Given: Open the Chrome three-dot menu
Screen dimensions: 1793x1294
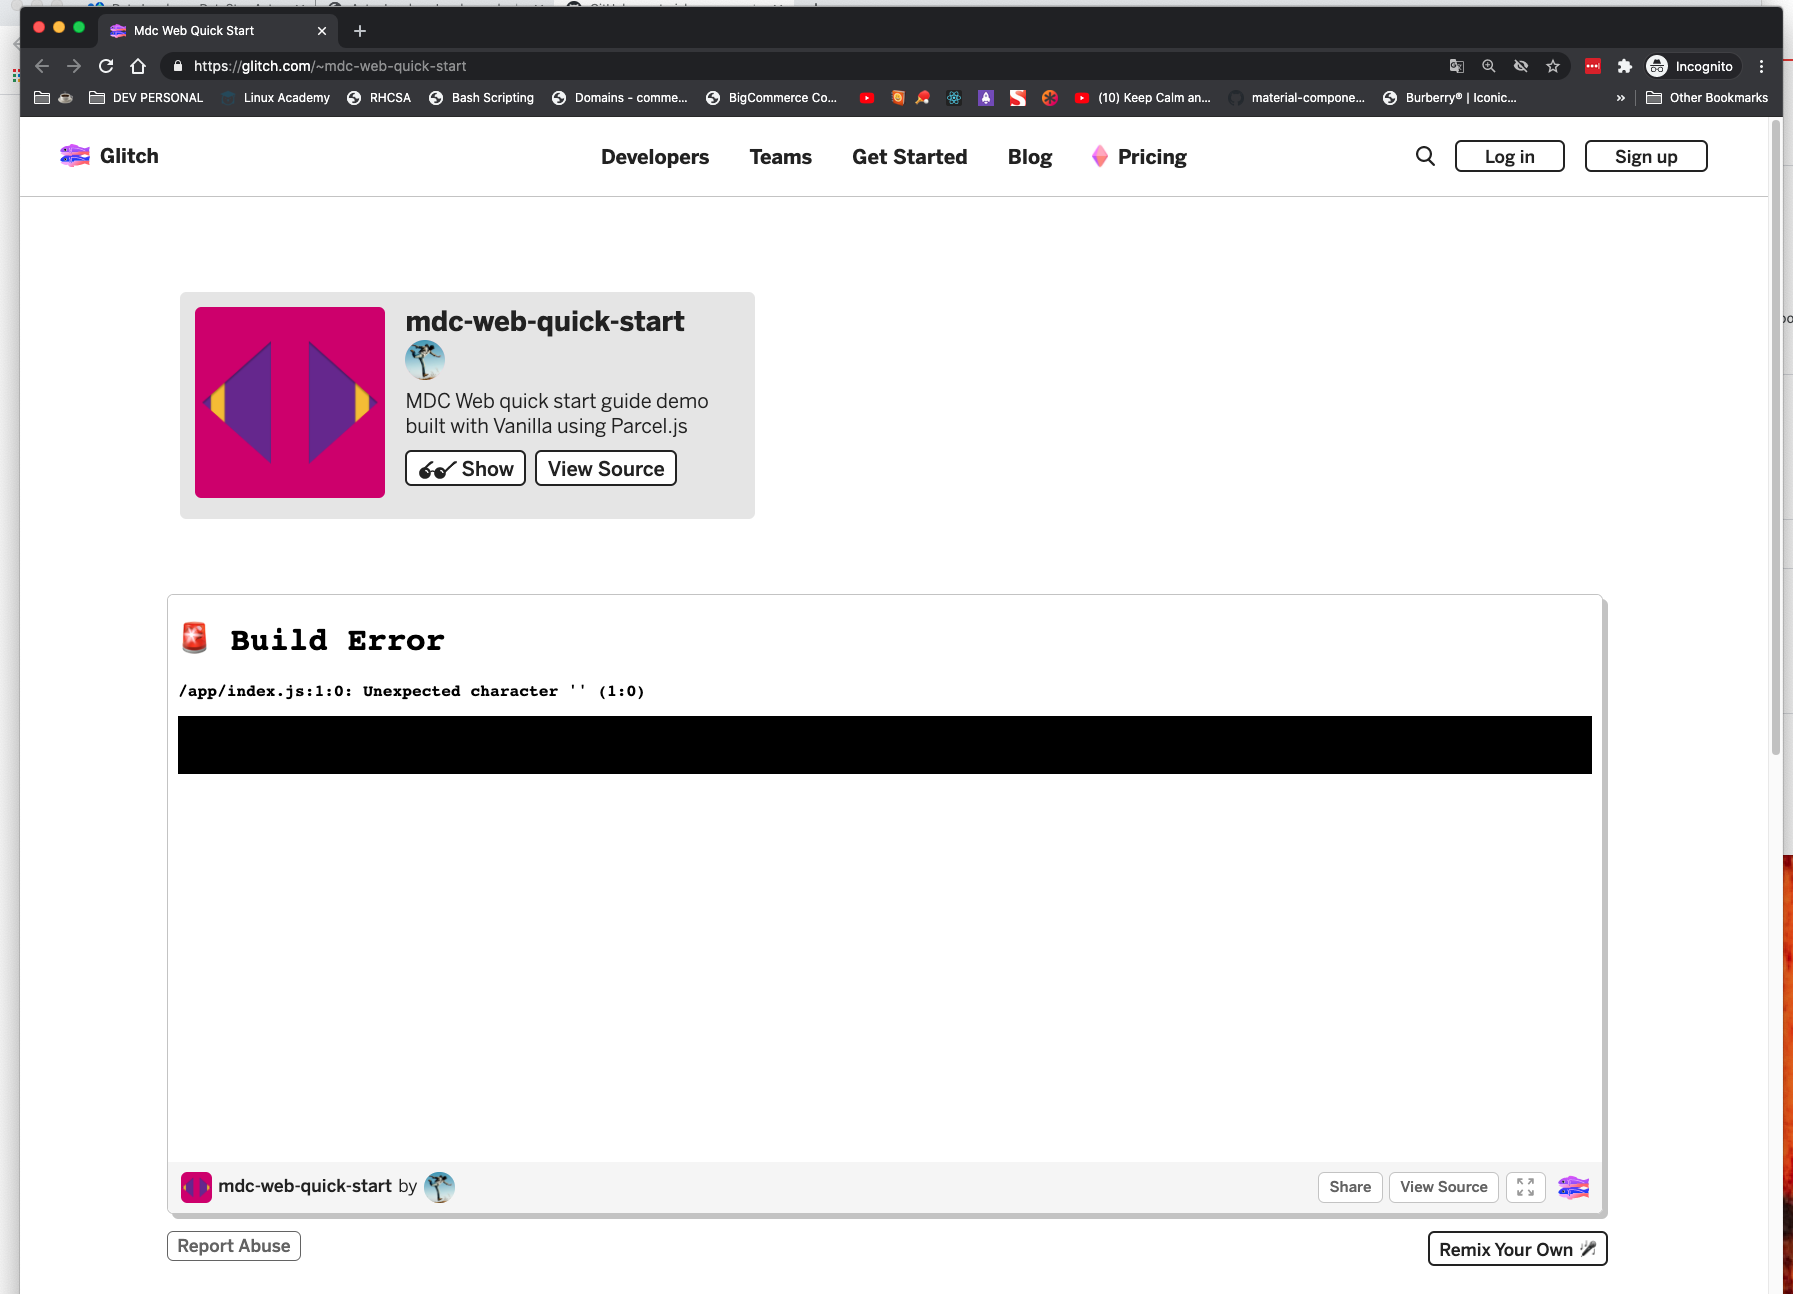Looking at the screenshot, I should pos(1763,66).
